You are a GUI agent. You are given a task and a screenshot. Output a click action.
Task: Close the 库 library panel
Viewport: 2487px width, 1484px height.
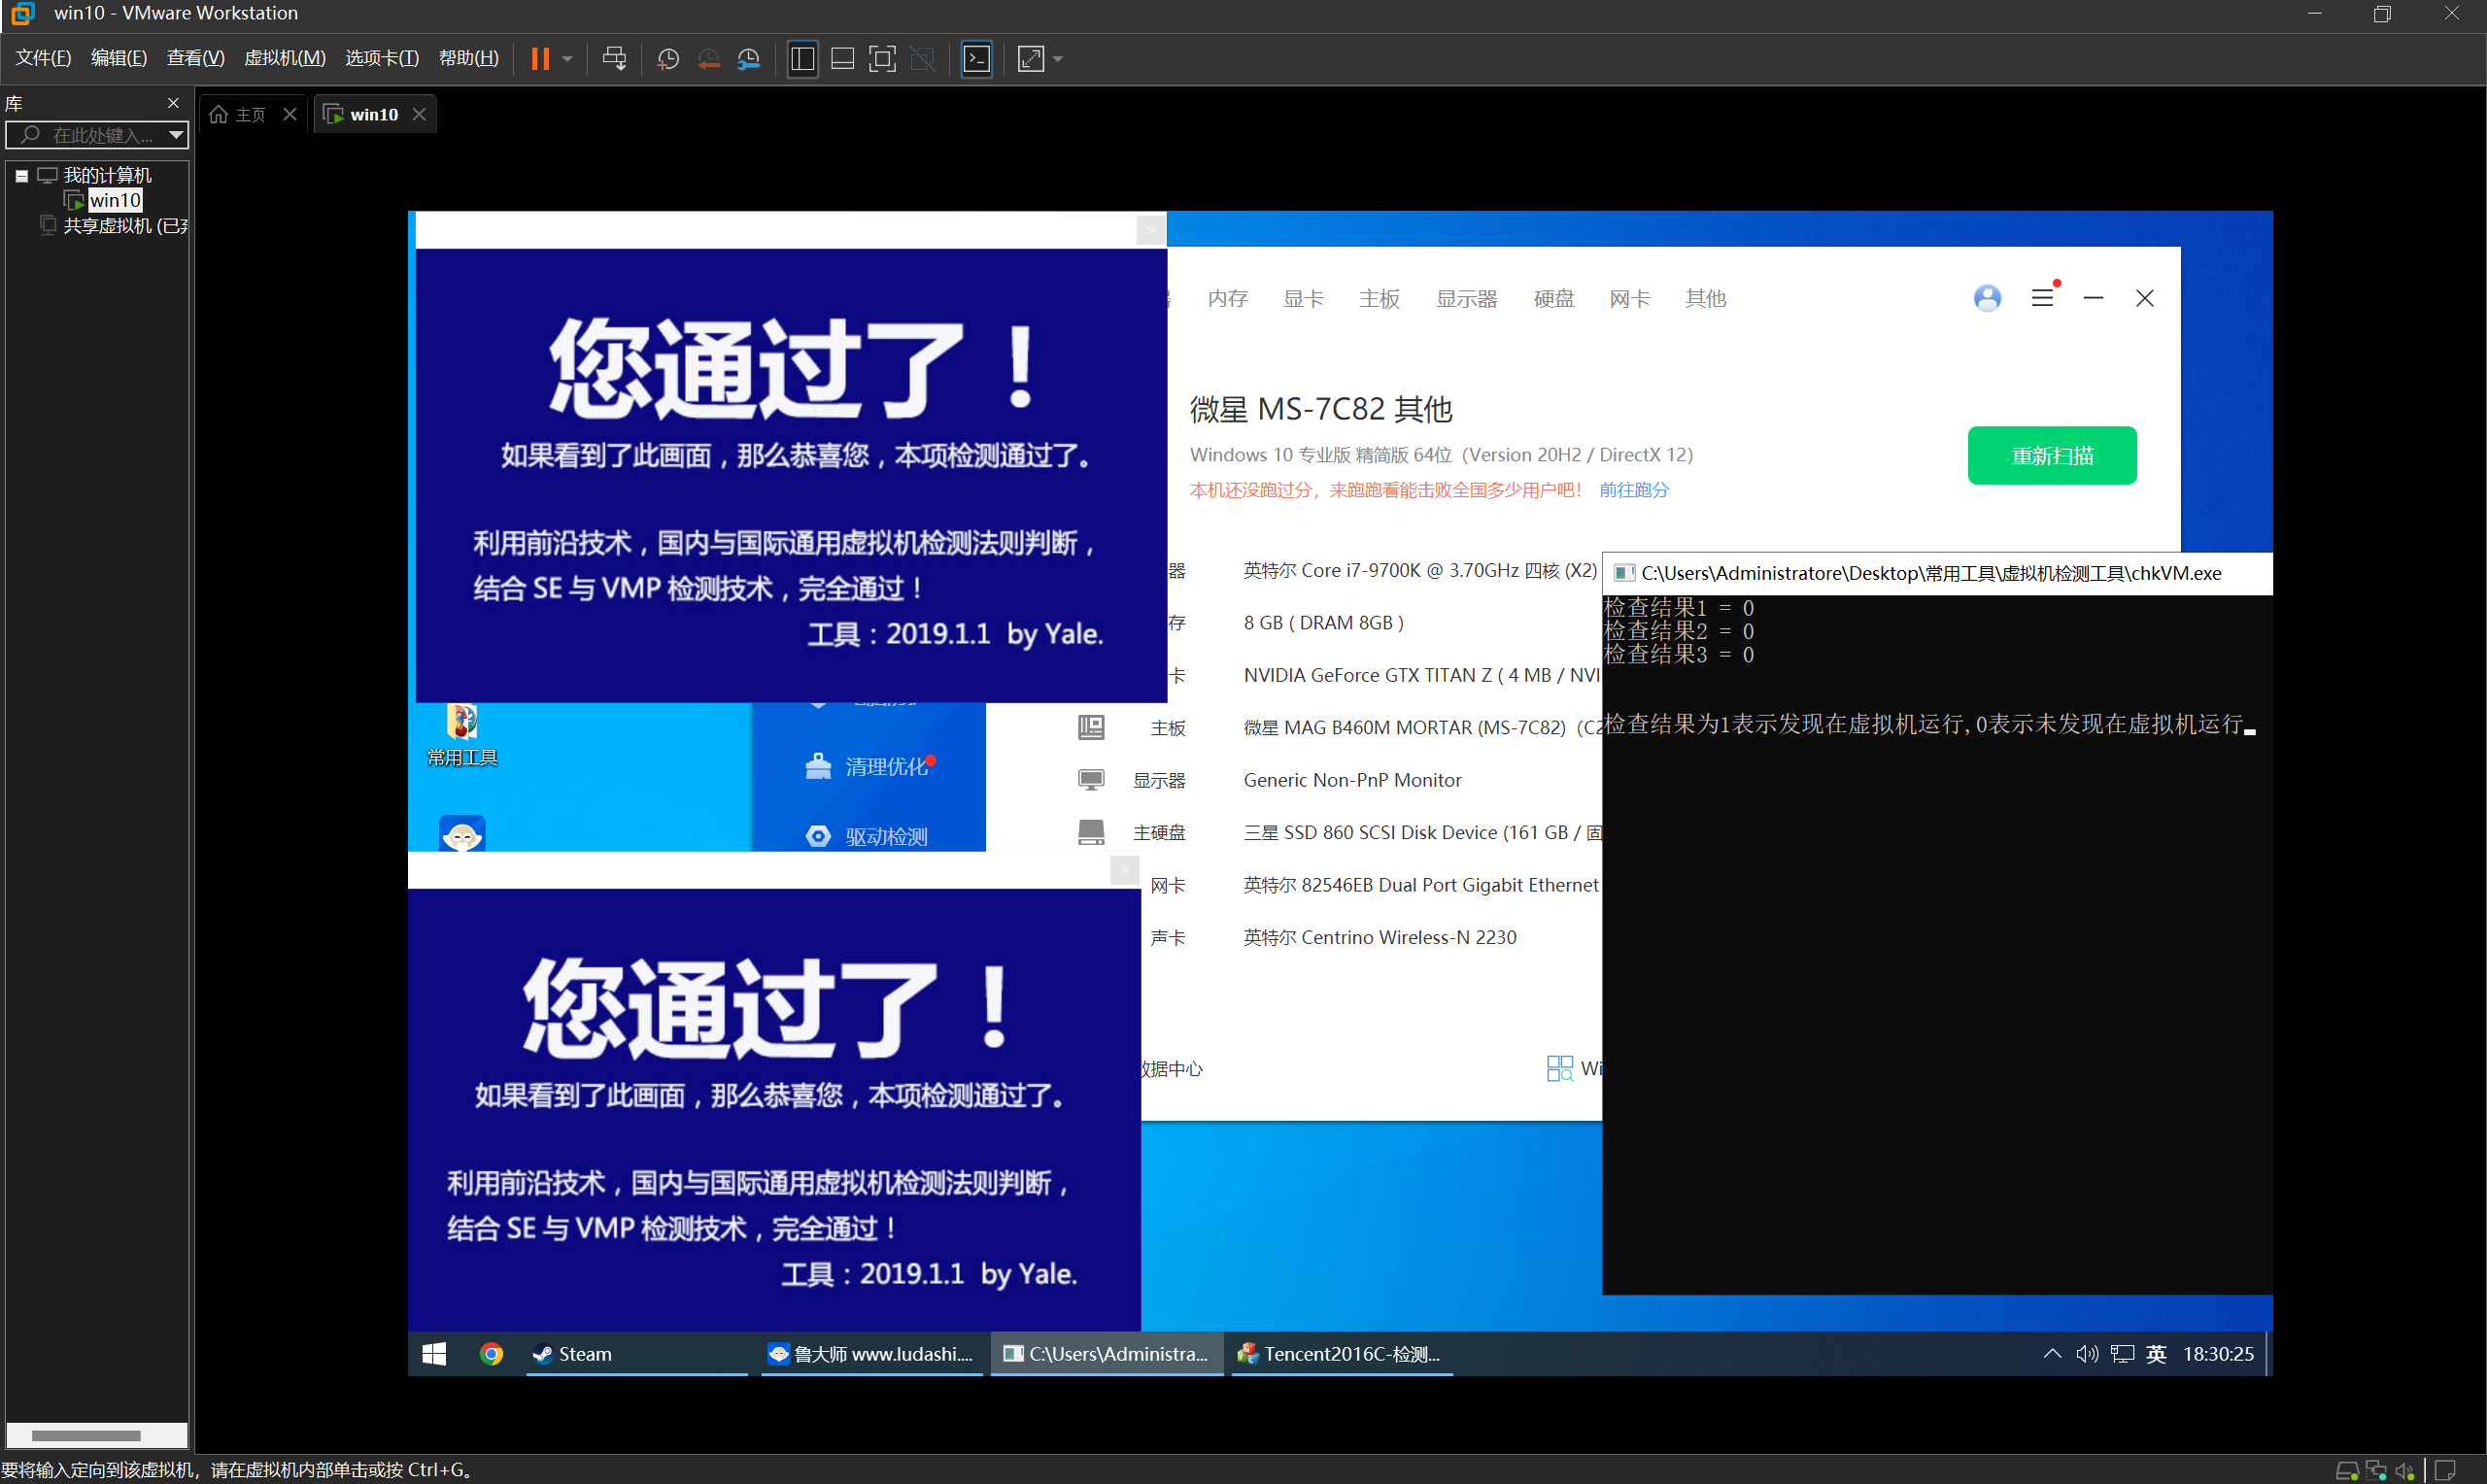pos(173,103)
